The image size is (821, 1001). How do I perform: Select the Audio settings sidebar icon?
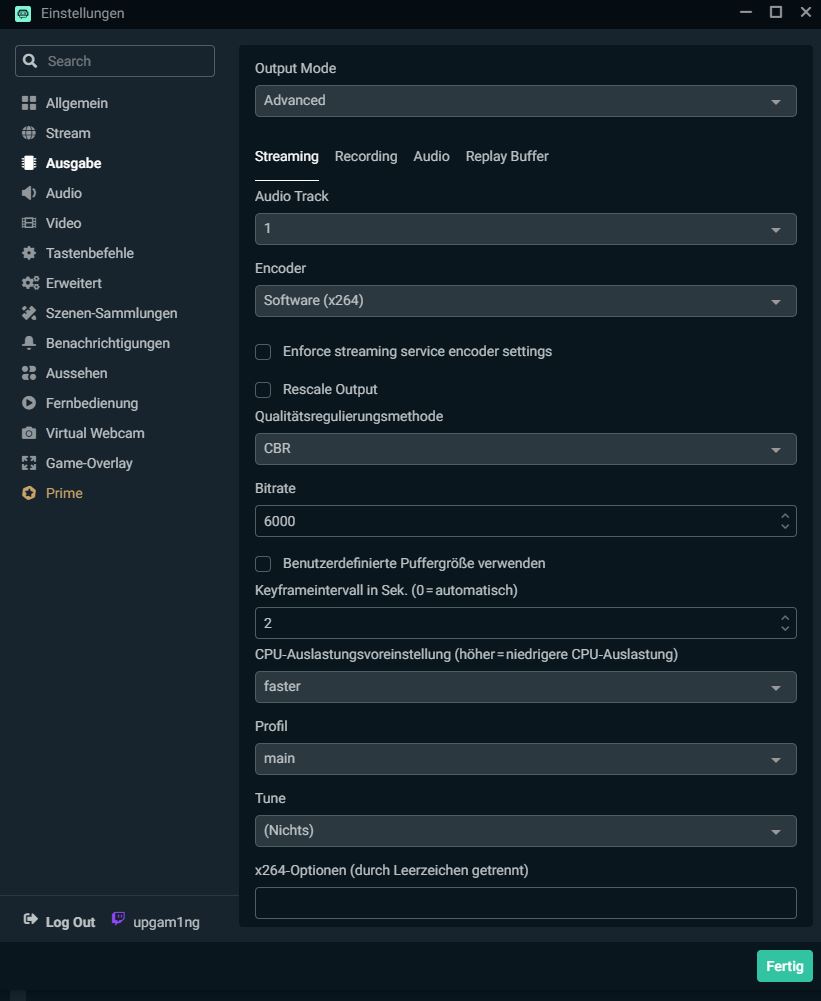(29, 192)
